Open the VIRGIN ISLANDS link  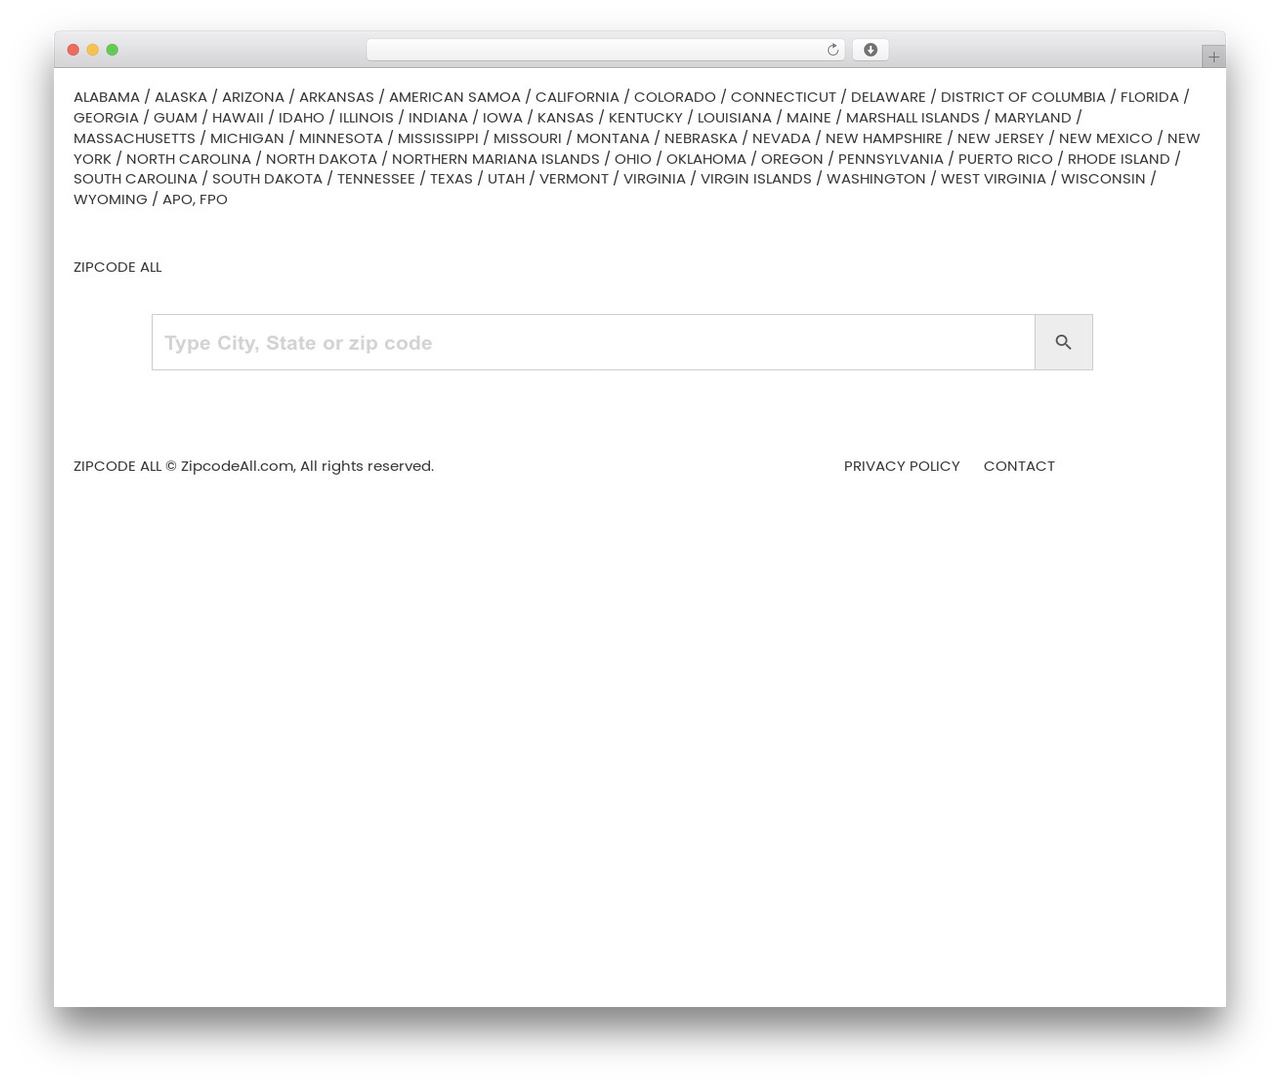click(x=756, y=179)
